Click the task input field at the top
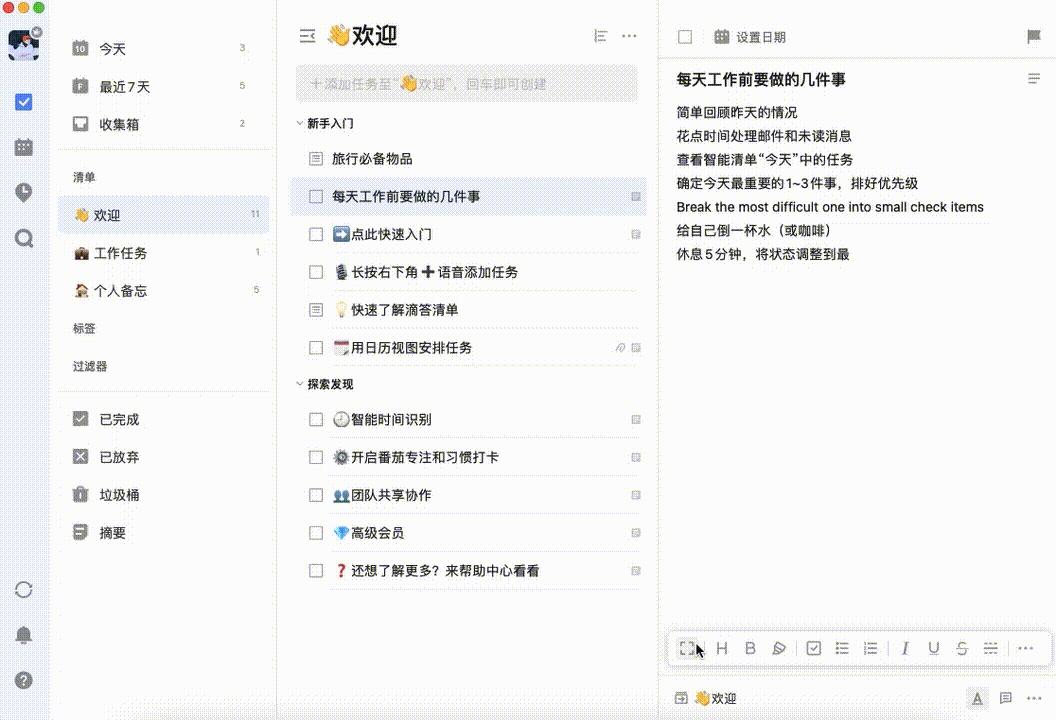This screenshot has width=1056, height=720. [466, 83]
